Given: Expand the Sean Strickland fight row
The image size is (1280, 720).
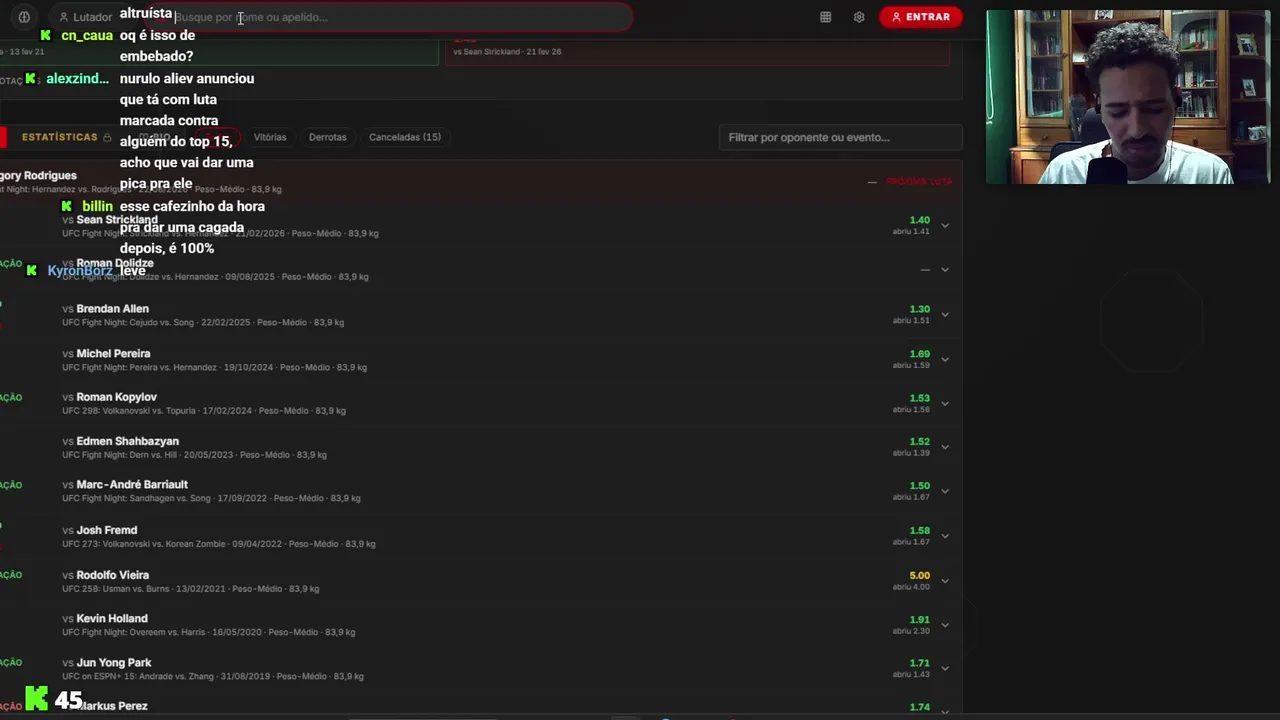Looking at the screenshot, I should [x=944, y=225].
